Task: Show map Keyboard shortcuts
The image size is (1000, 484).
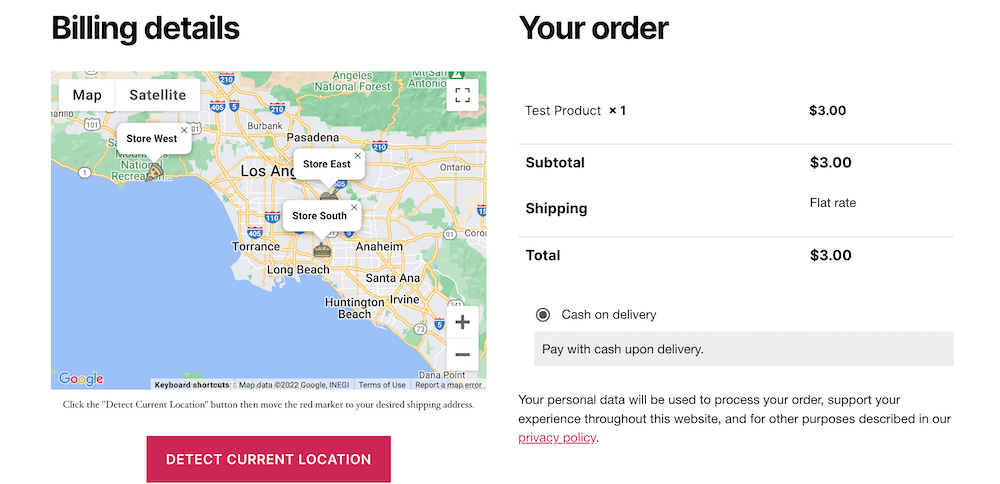Action: [192, 385]
